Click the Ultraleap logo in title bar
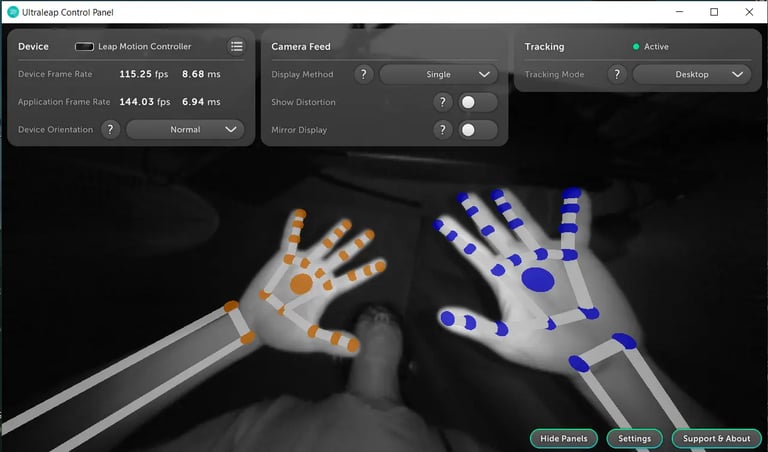Viewport: 768px width, 452px height. pyautogui.click(x=13, y=12)
